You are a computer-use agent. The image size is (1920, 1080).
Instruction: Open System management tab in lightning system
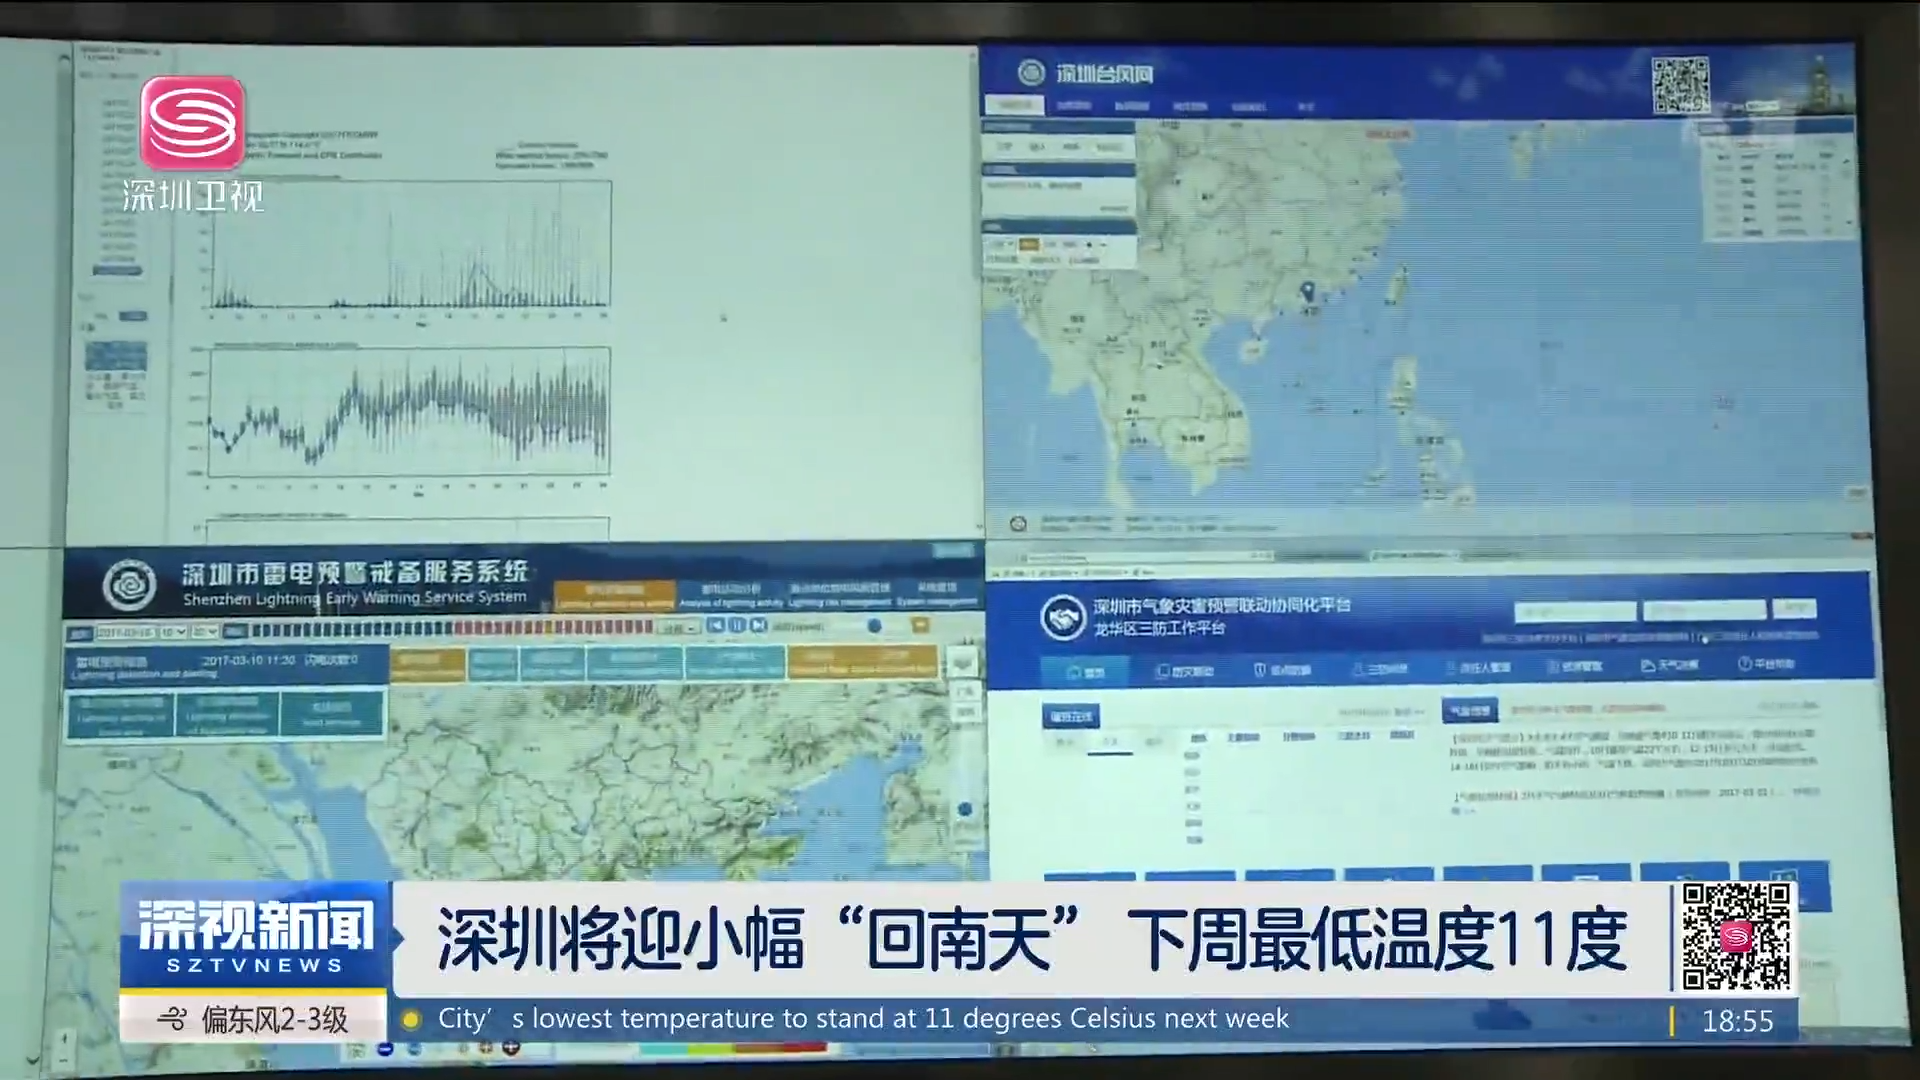coord(937,593)
